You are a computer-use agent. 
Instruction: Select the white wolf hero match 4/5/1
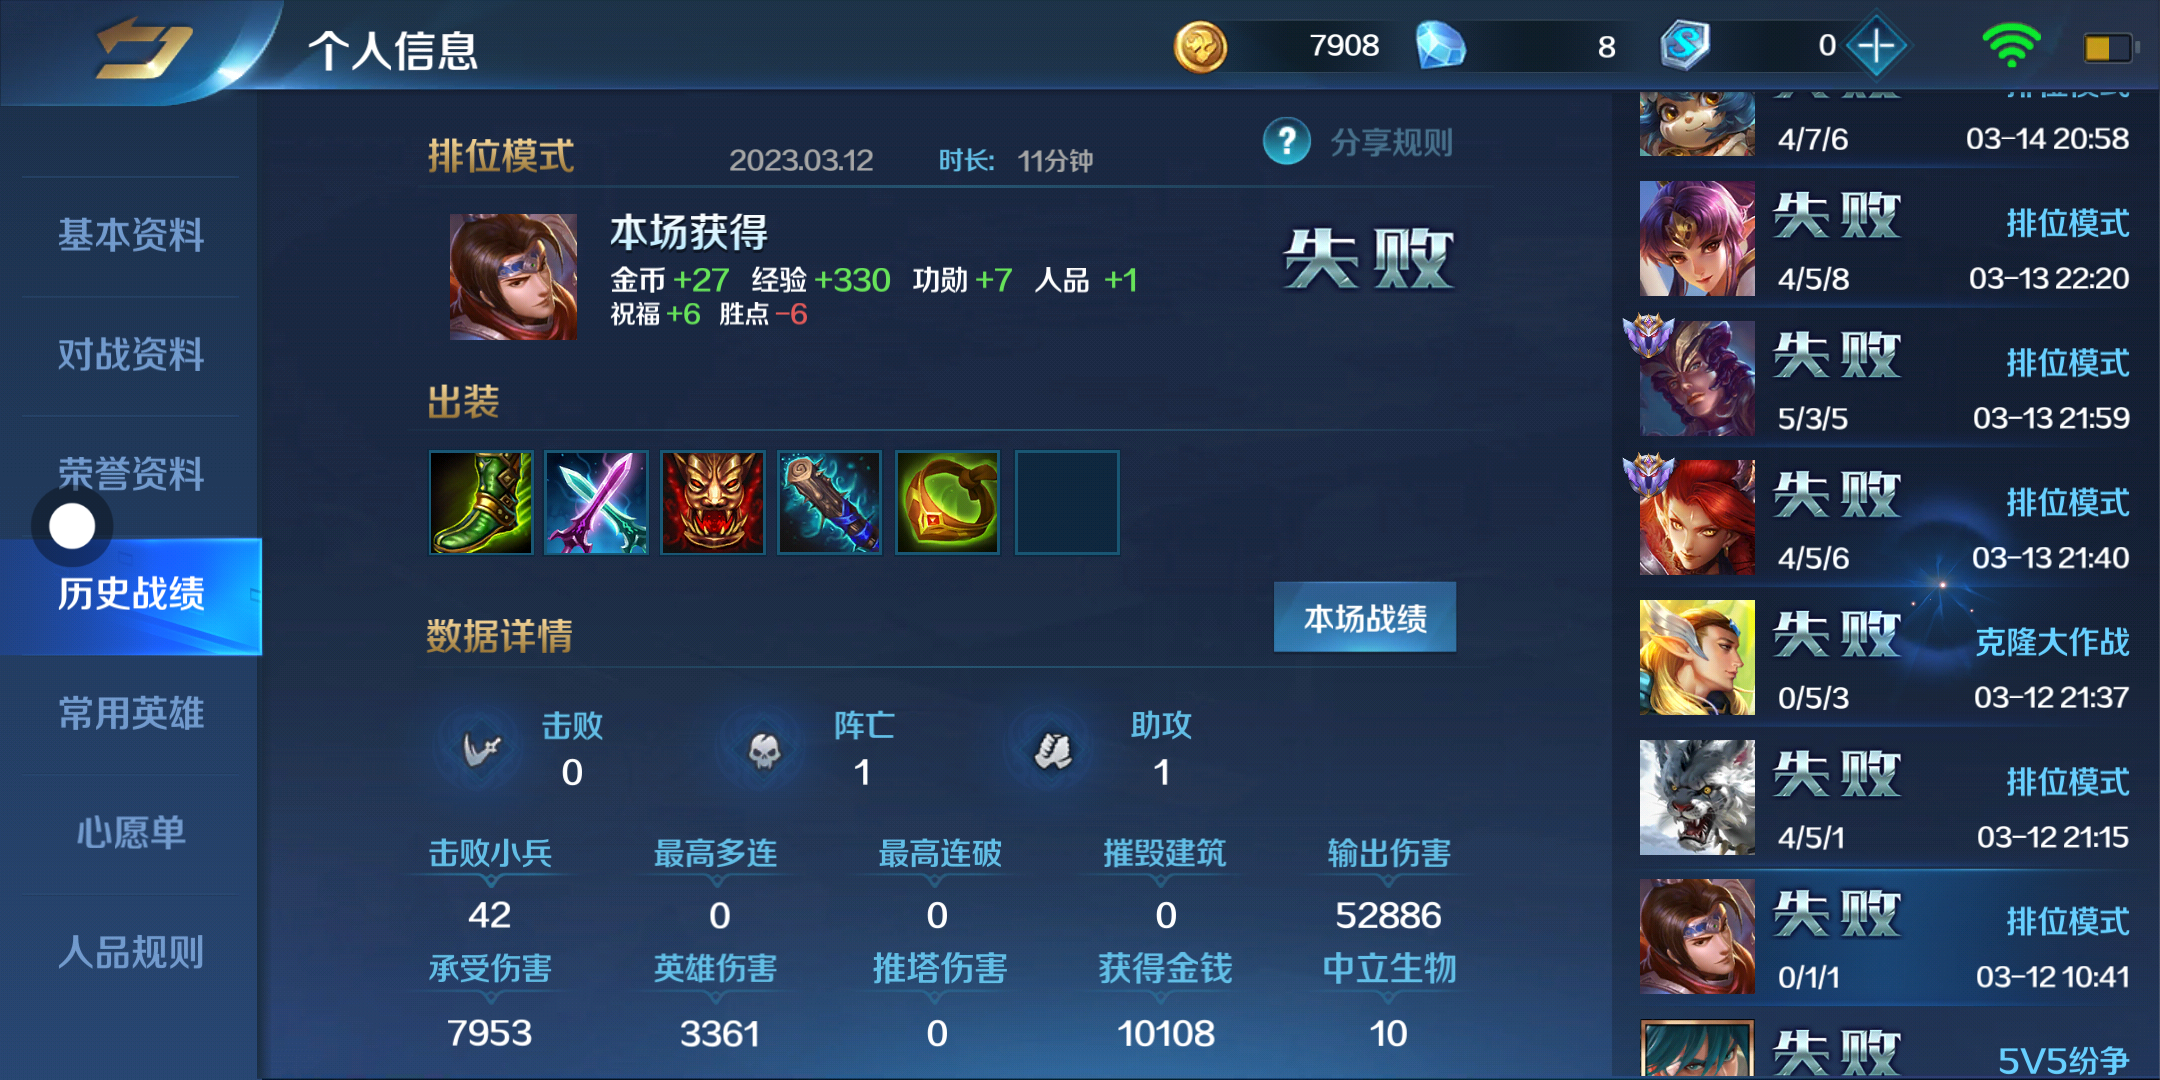pyautogui.click(x=1885, y=798)
